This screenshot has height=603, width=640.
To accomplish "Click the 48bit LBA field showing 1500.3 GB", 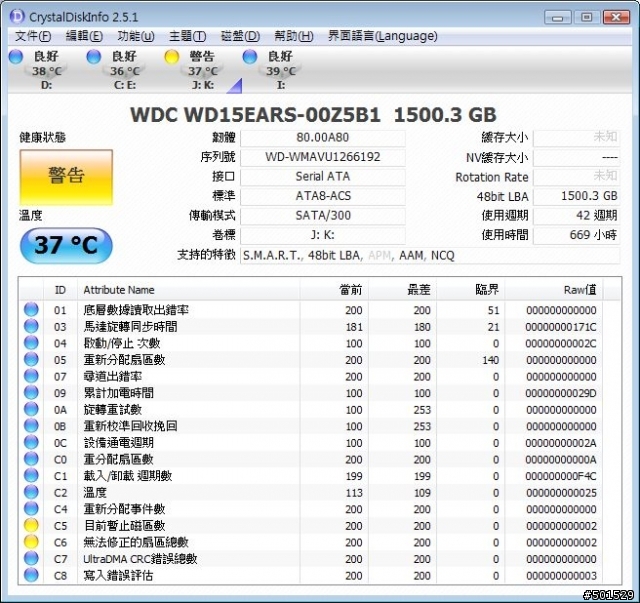I will [x=577, y=196].
